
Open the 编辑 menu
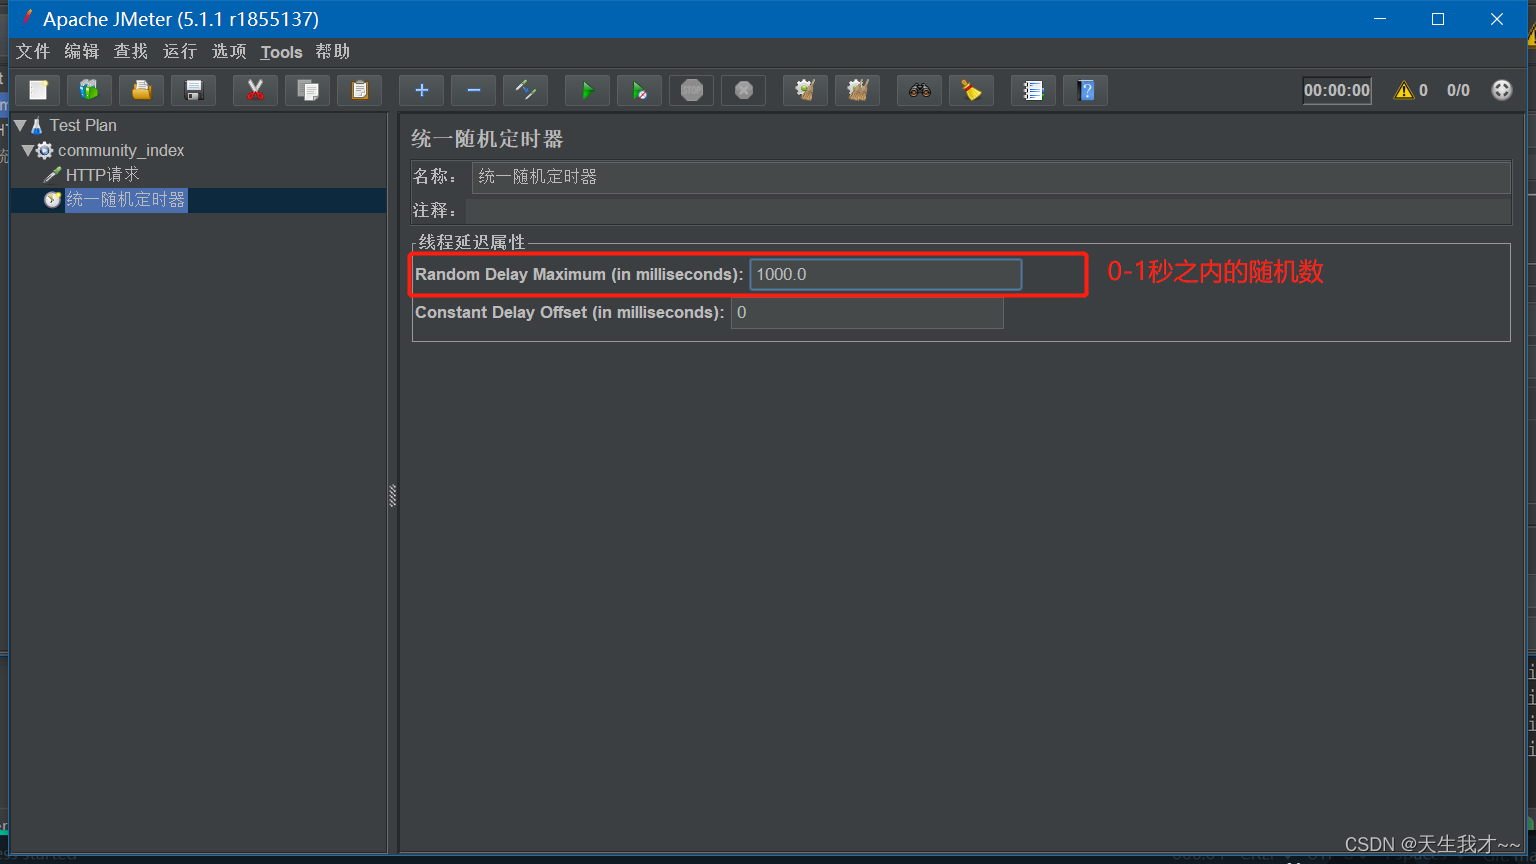click(82, 52)
